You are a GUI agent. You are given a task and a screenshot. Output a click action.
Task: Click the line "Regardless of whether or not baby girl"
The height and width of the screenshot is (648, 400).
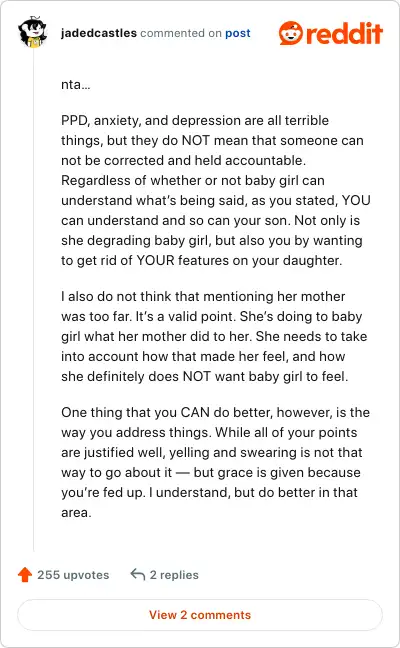pyautogui.click(x=193, y=180)
